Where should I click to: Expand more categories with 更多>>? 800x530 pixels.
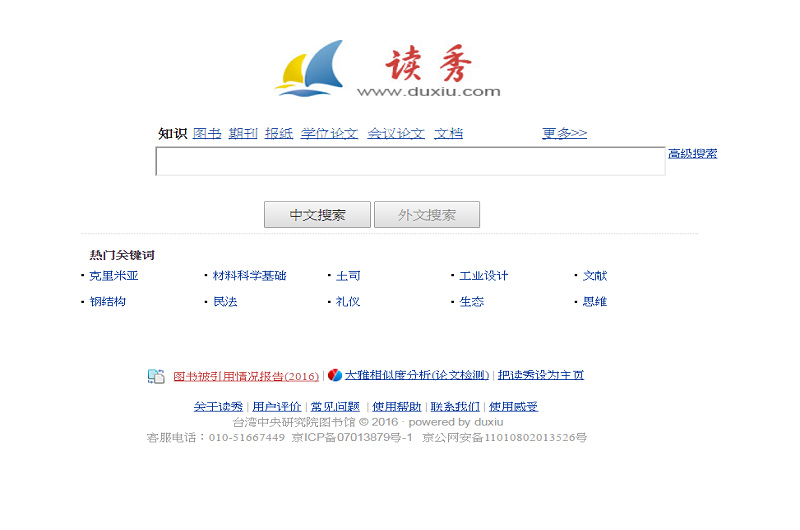click(x=564, y=134)
